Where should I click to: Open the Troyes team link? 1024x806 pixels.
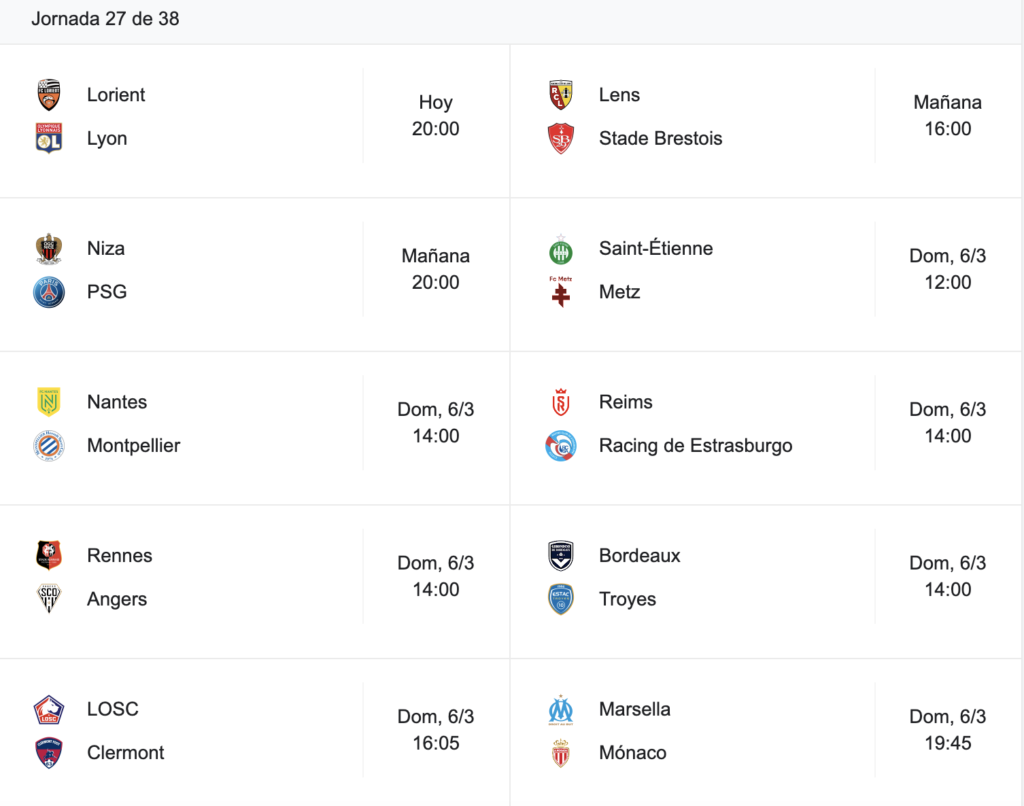pyautogui.click(x=627, y=599)
